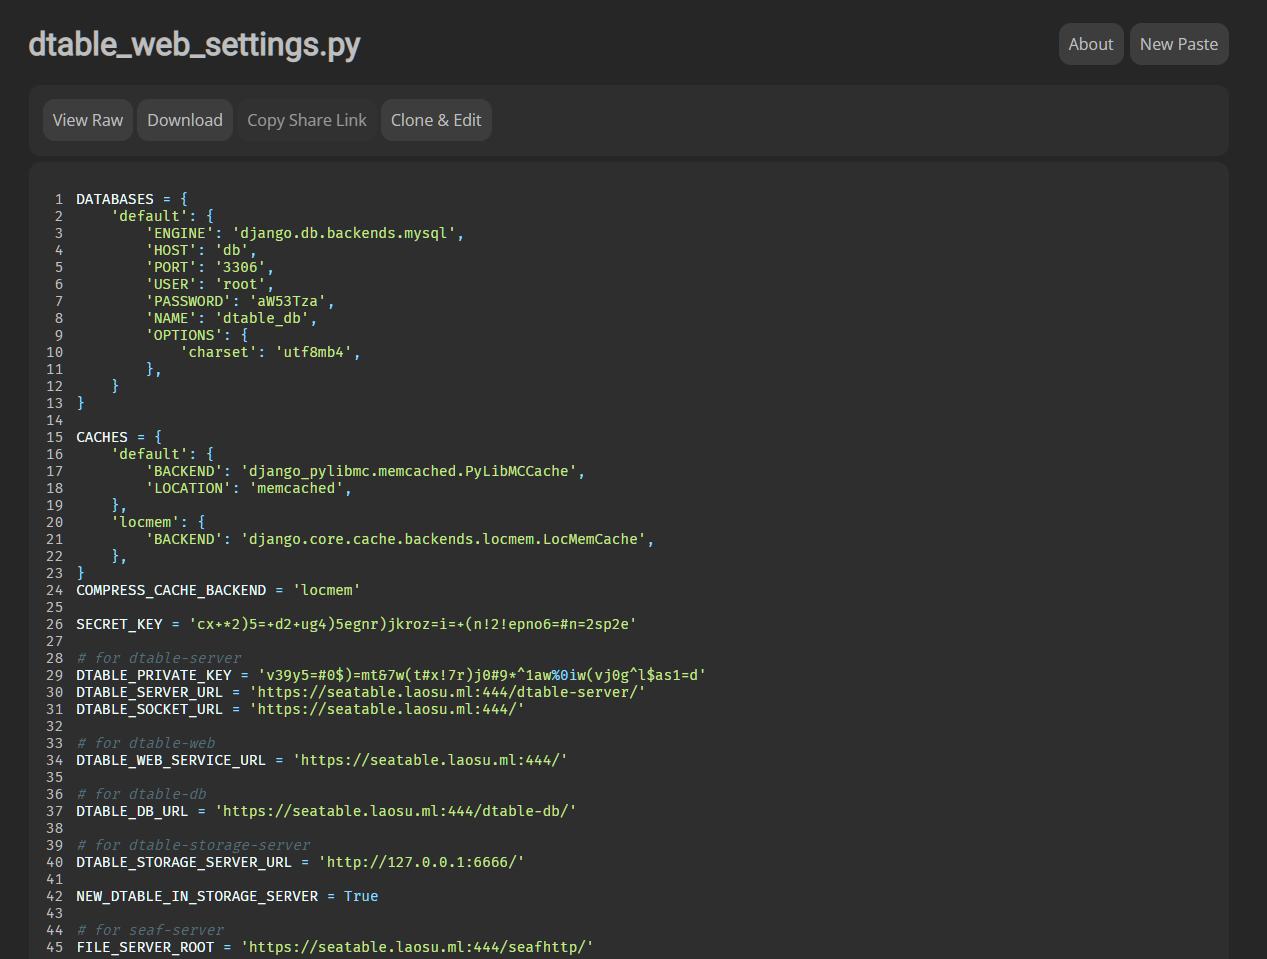Viewport: 1267px width, 959px height.
Task: Create a New Paste
Action: [1178, 44]
